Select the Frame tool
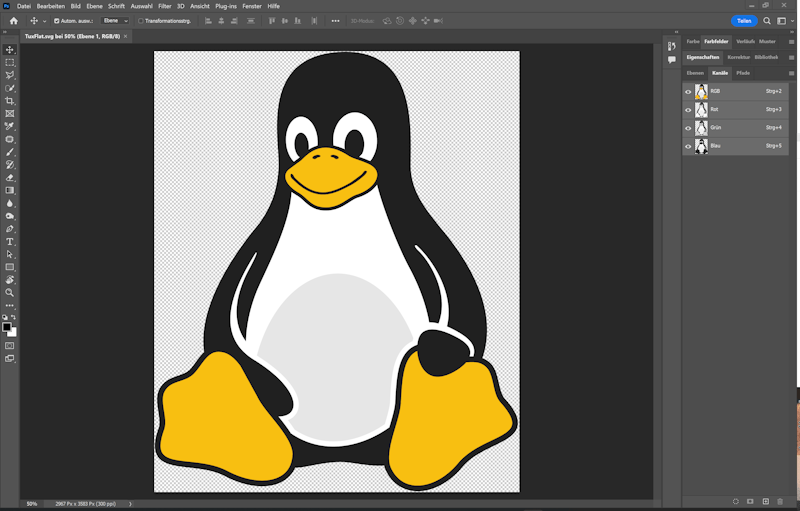The image size is (800, 511). click(x=10, y=114)
